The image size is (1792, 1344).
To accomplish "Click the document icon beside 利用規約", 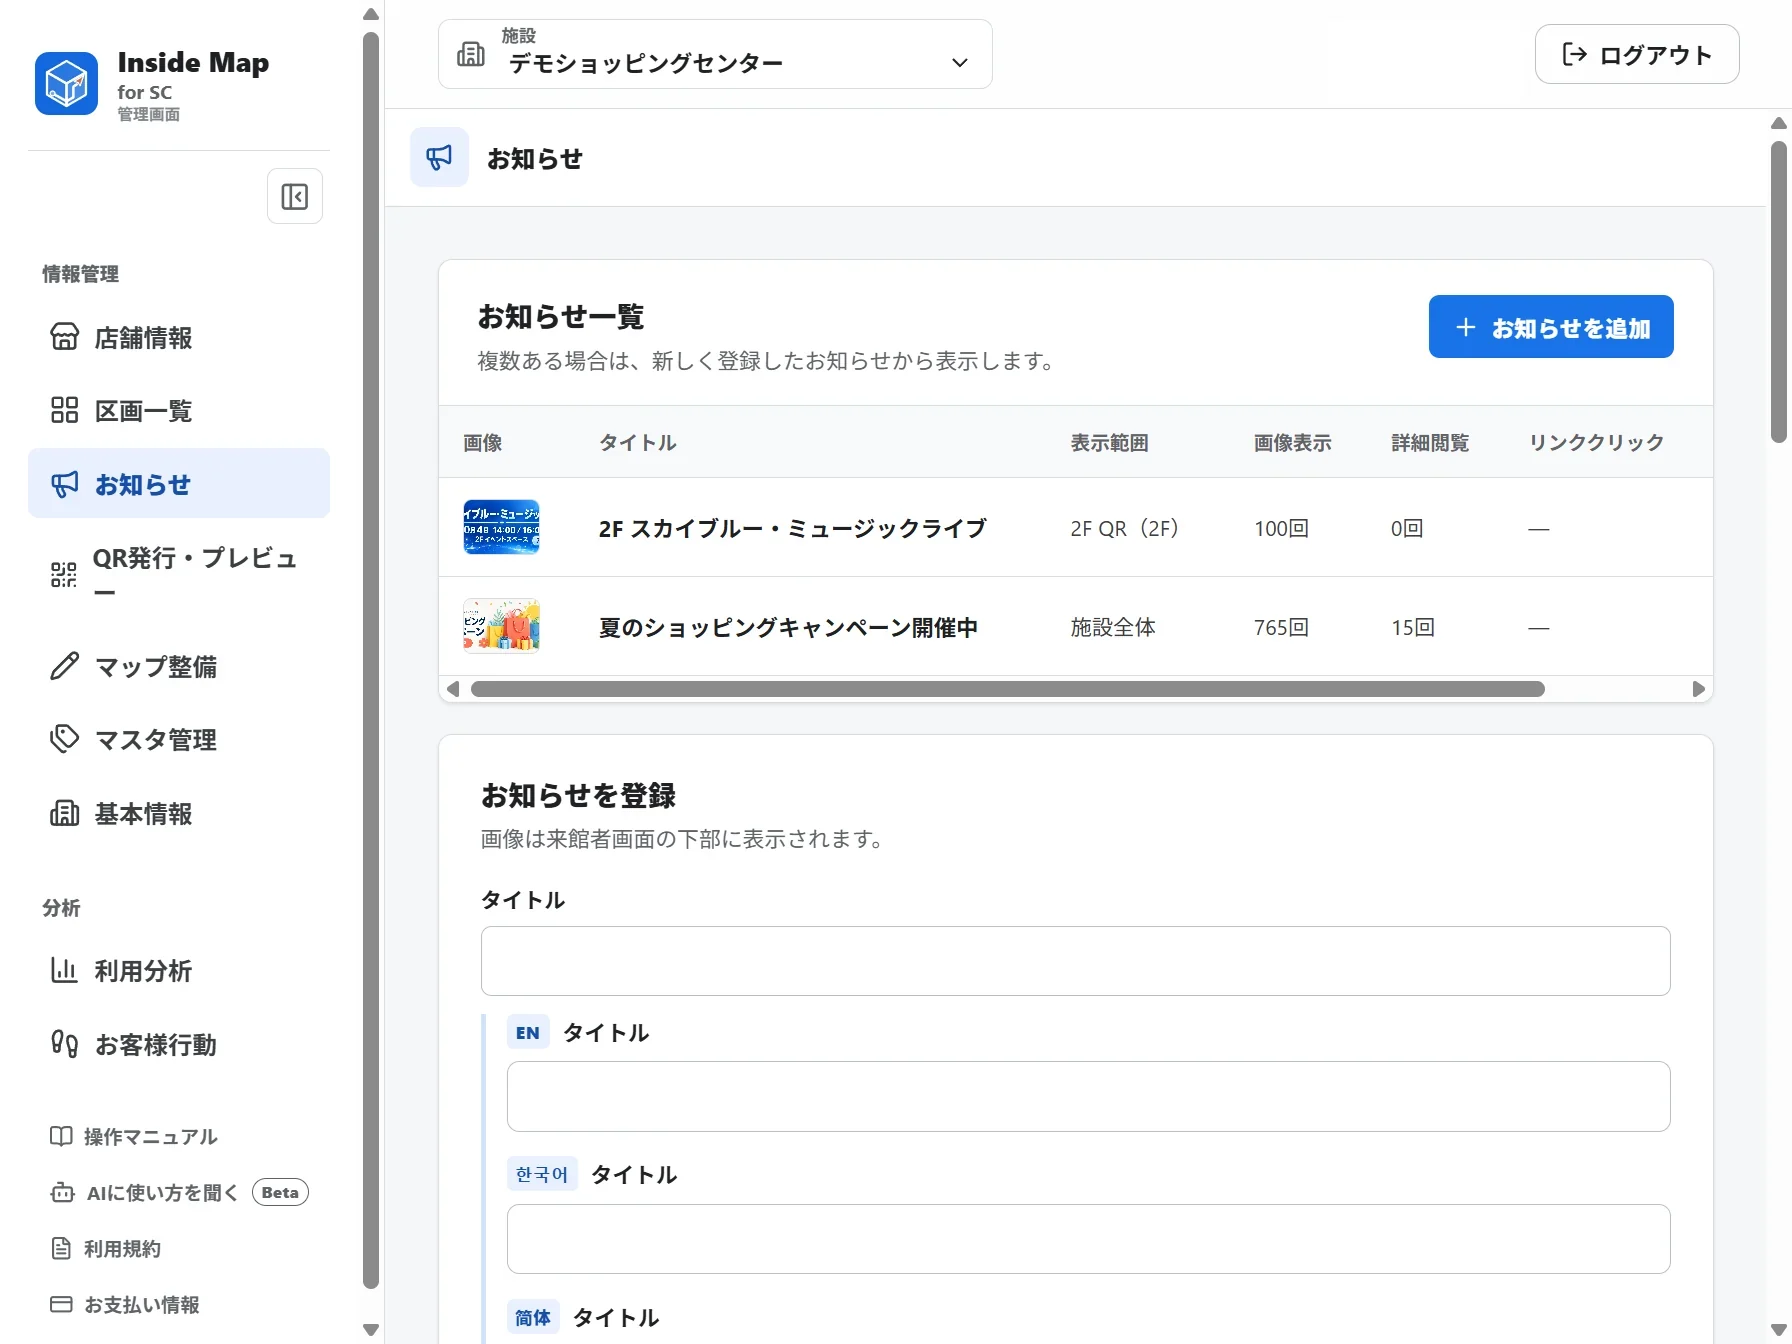I will coord(61,1248).
